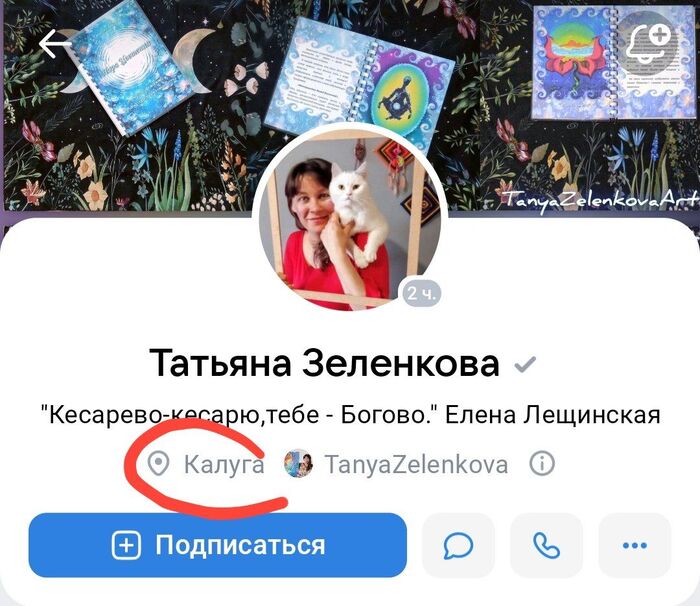Tap the small TanyaZelenkova community avatar
This screenshot has width=700, height=606.
pyautogui.click(x=298, y=464)
